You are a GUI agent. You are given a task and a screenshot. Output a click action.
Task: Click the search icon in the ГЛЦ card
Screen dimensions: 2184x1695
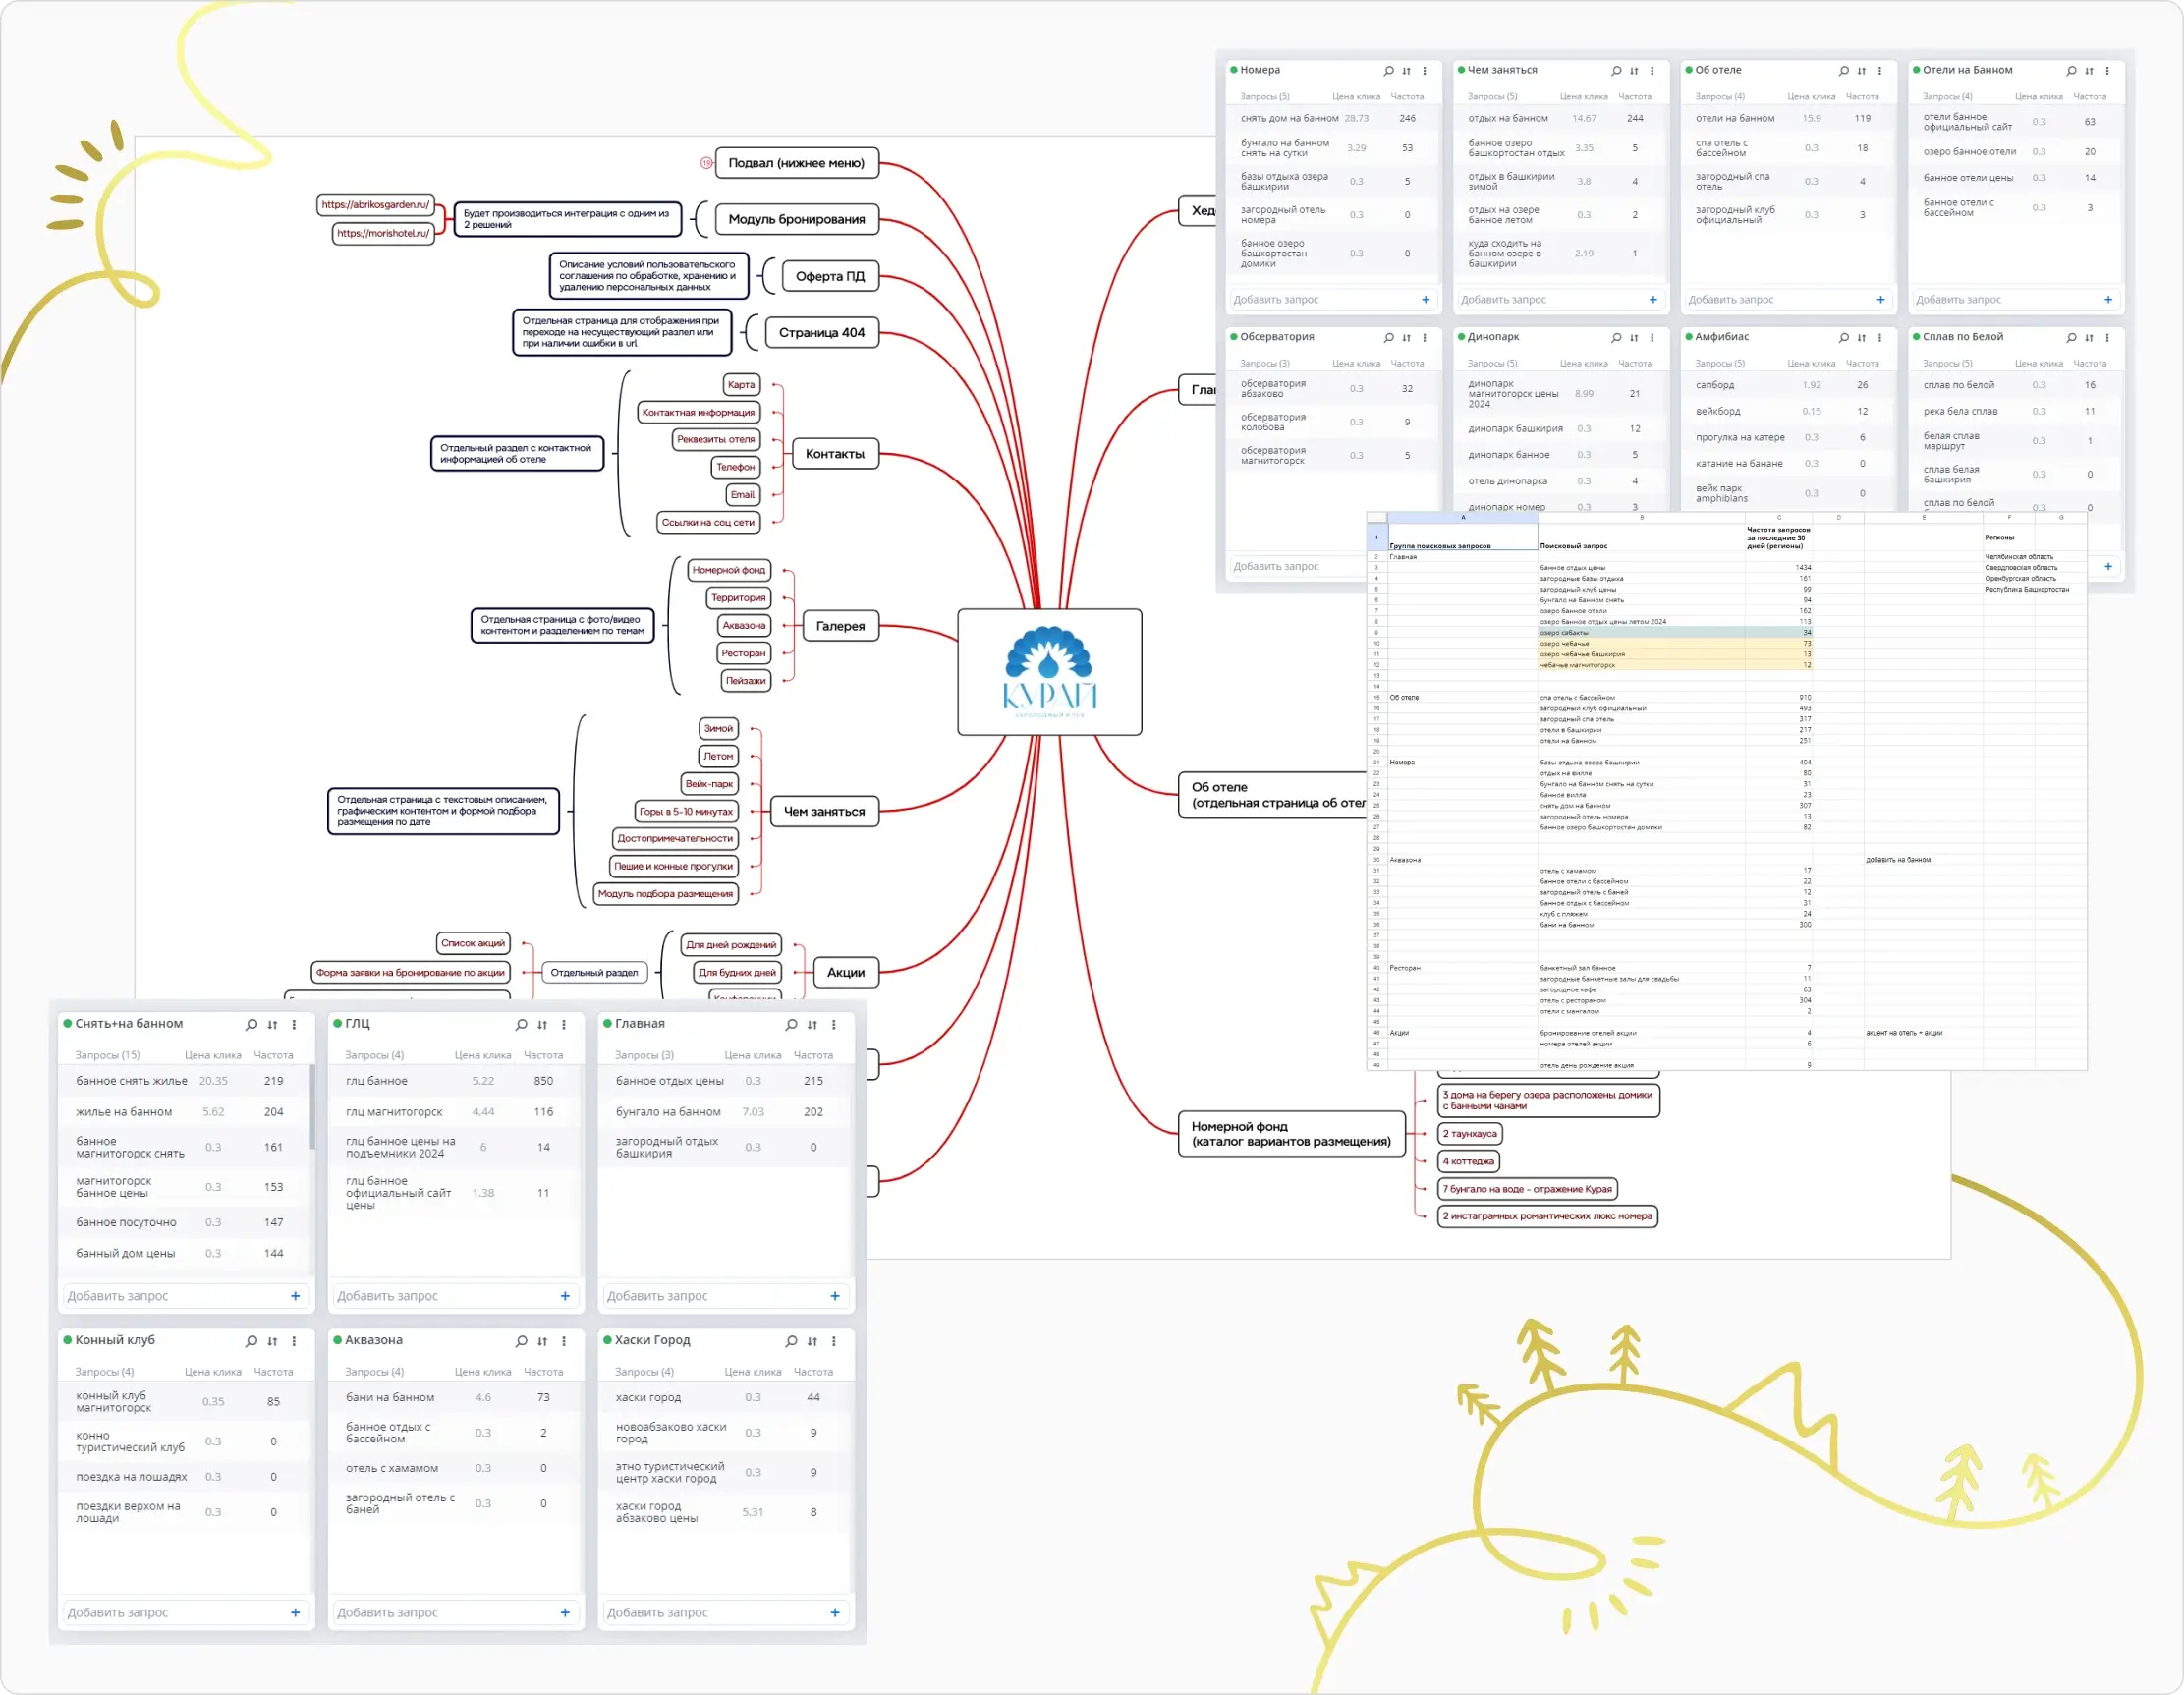pyautogui.click(x=521, y=1025)
